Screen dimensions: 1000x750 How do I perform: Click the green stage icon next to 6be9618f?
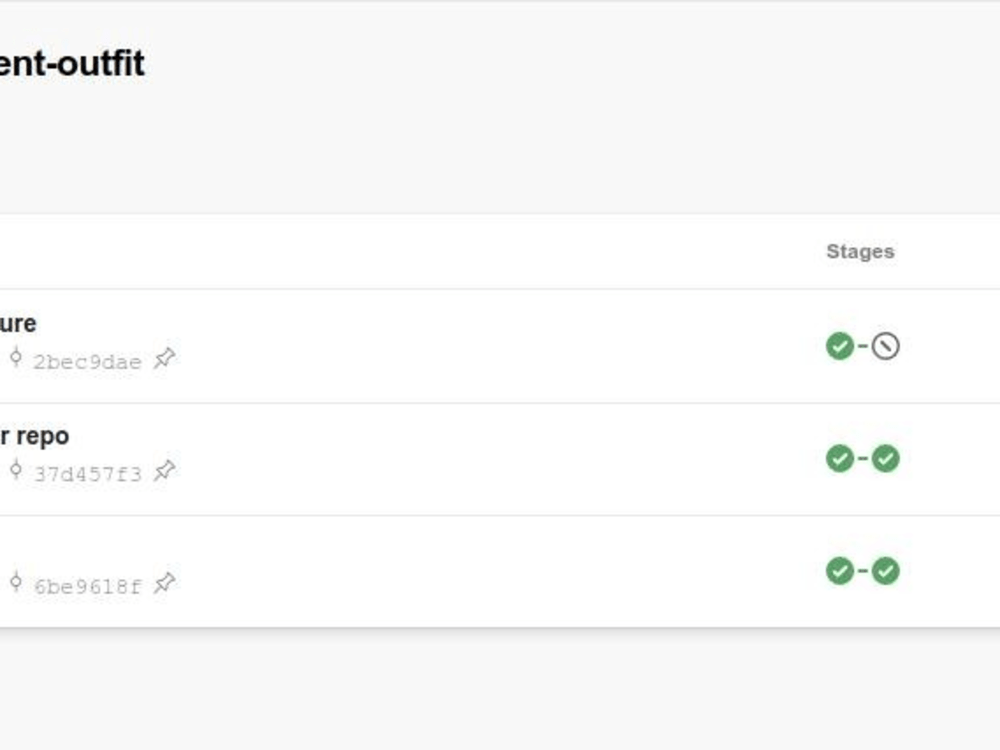pyautogui.click(x=838, y=571)
